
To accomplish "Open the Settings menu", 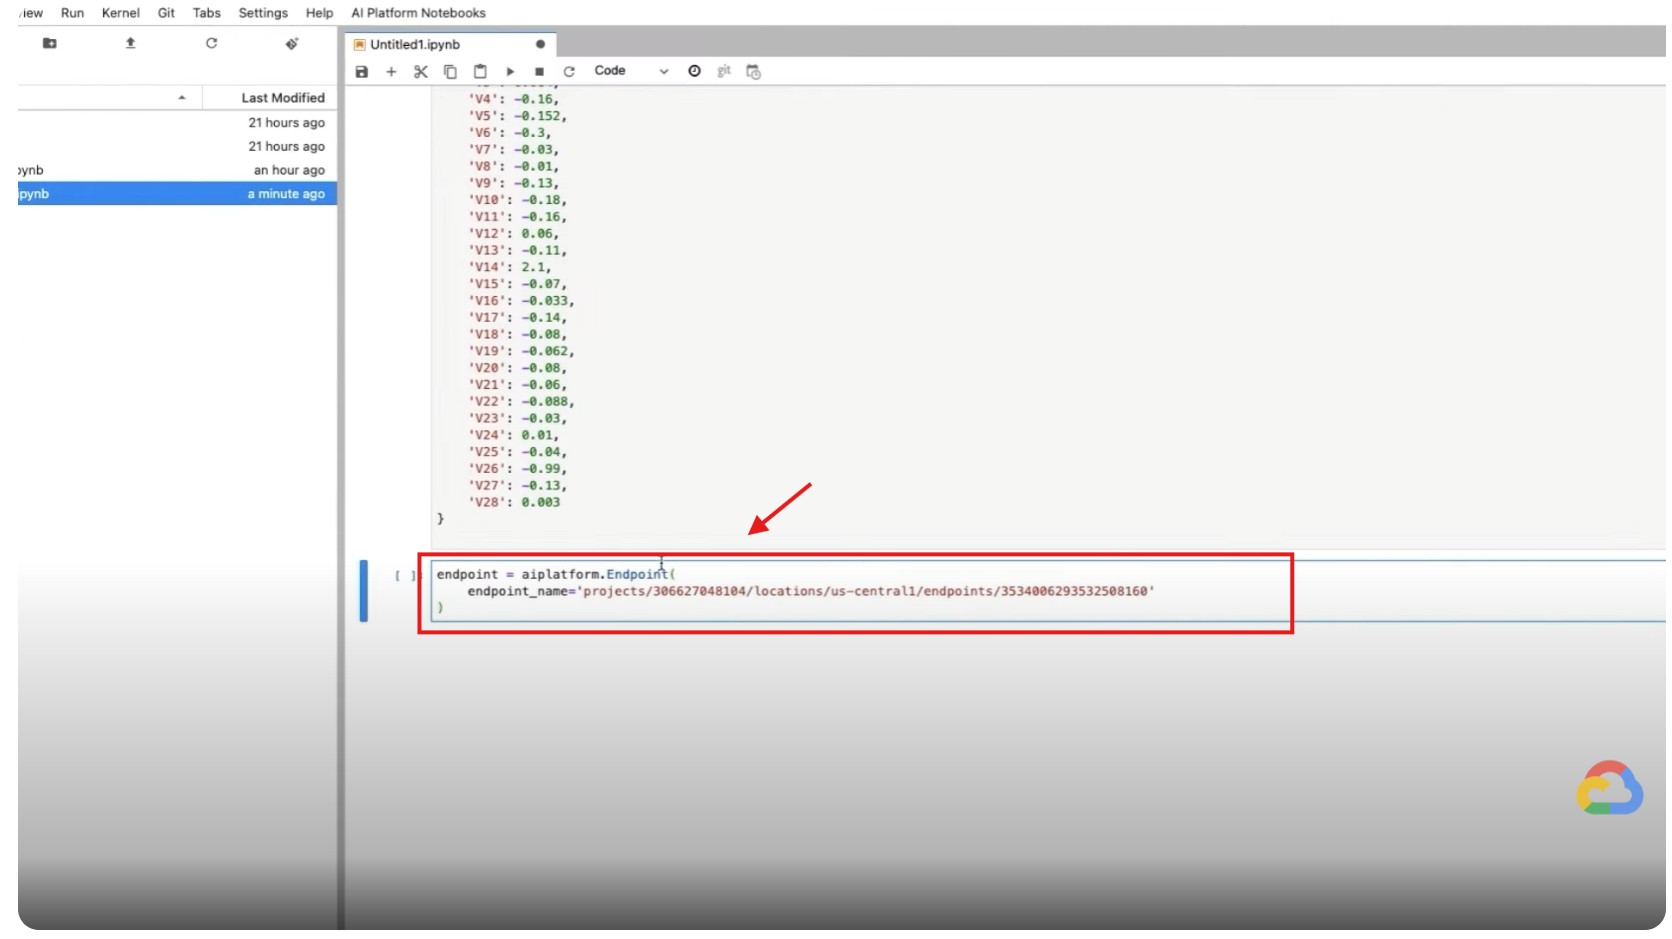I will pyautogui.click(x=263, y=13).
